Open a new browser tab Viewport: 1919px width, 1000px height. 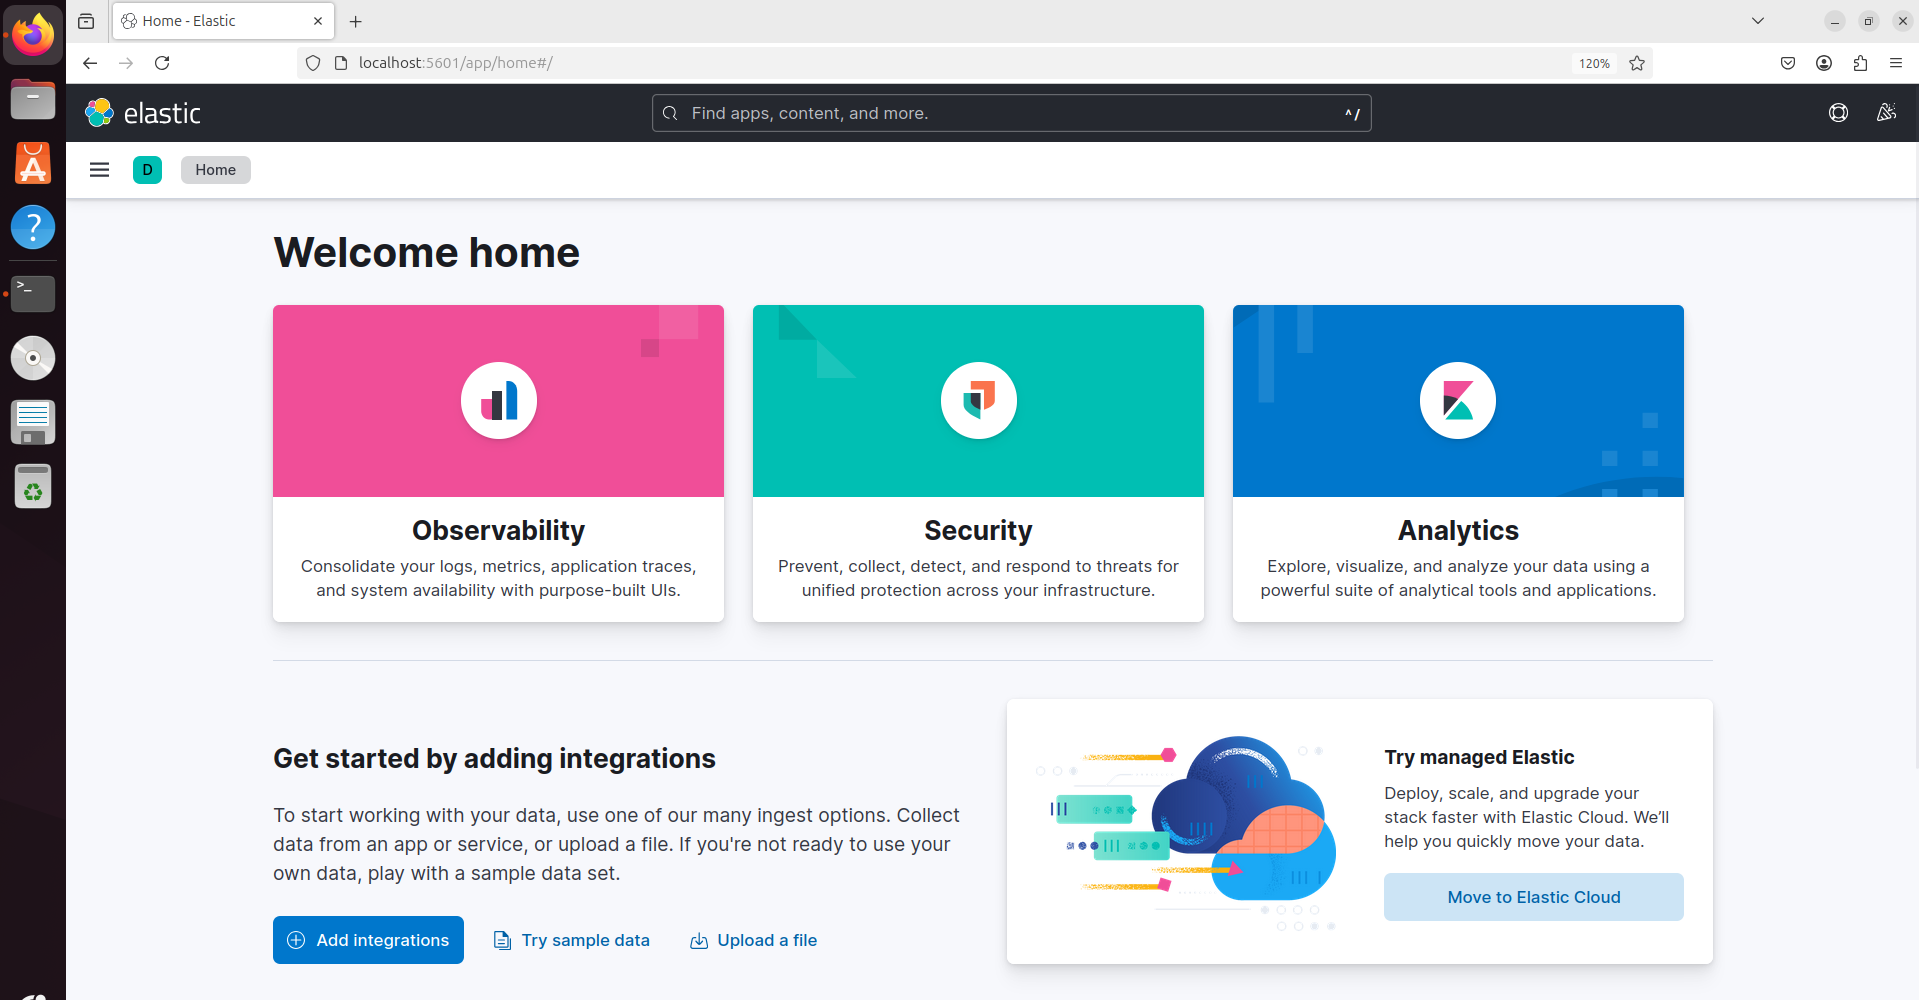(x=355, y=21)
